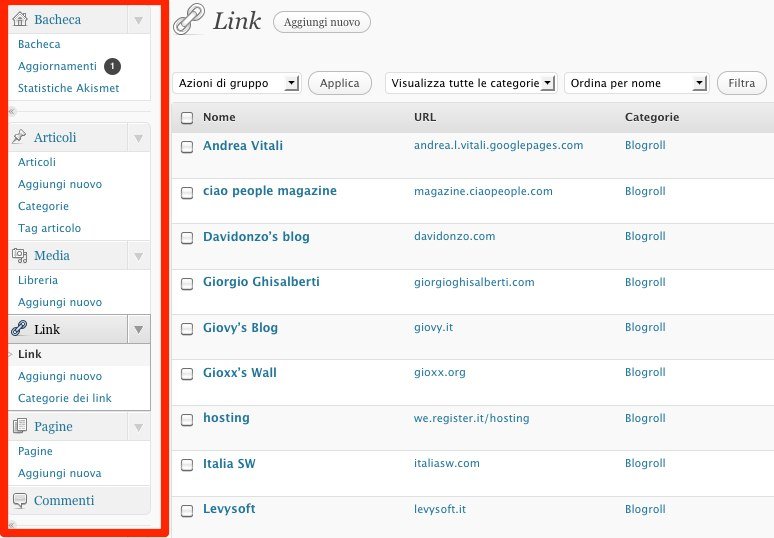Screen dimensions: 774x538
Task: Open the Articoli submenu item
Action: pos(37,162)
